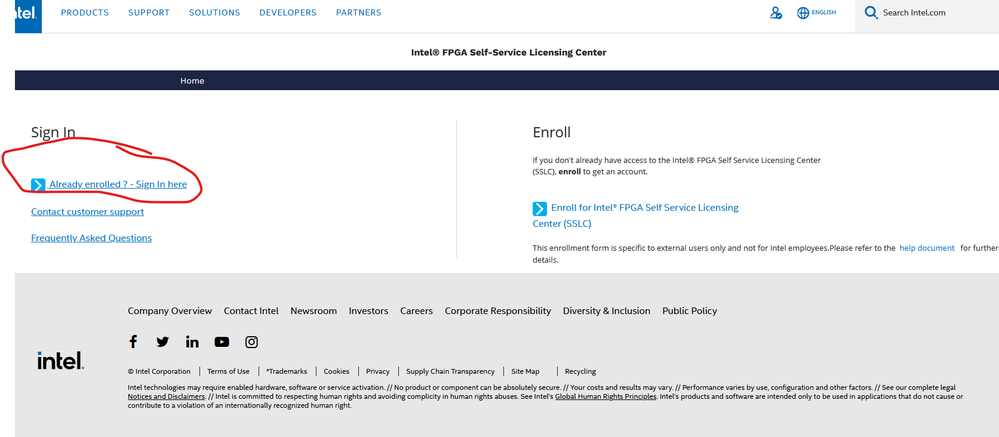
Task: Open Intel's Facebook page icon
Action: click(133, 342)
